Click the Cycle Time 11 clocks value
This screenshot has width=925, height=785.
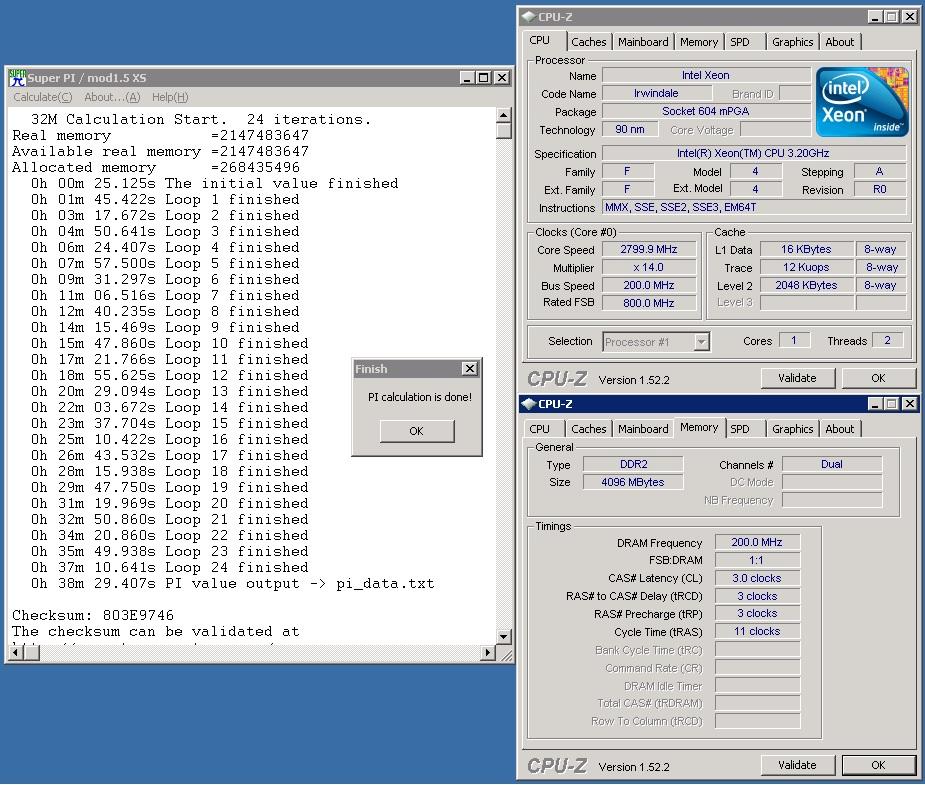(x=757, y=631)
